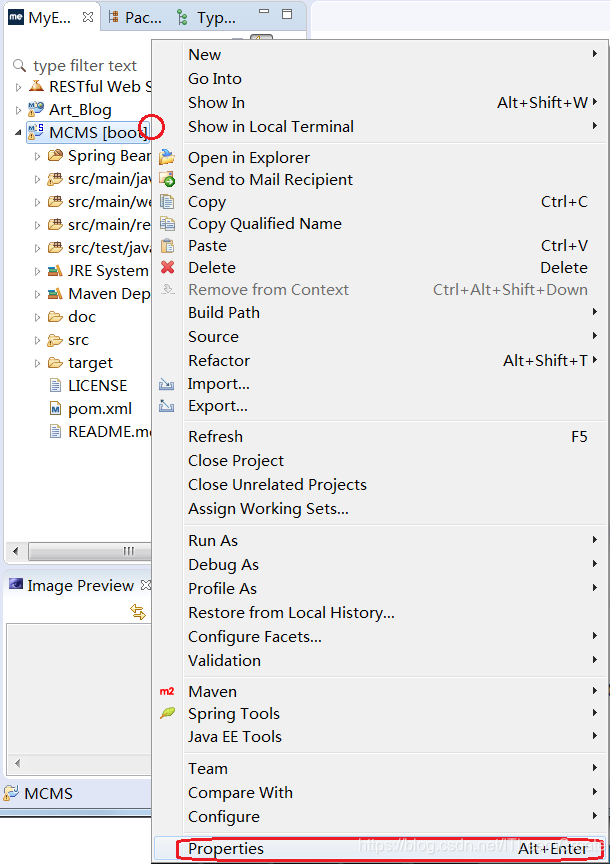Click the type filter text field
This screenshot has height=864, width=616.
pos(85,66)
